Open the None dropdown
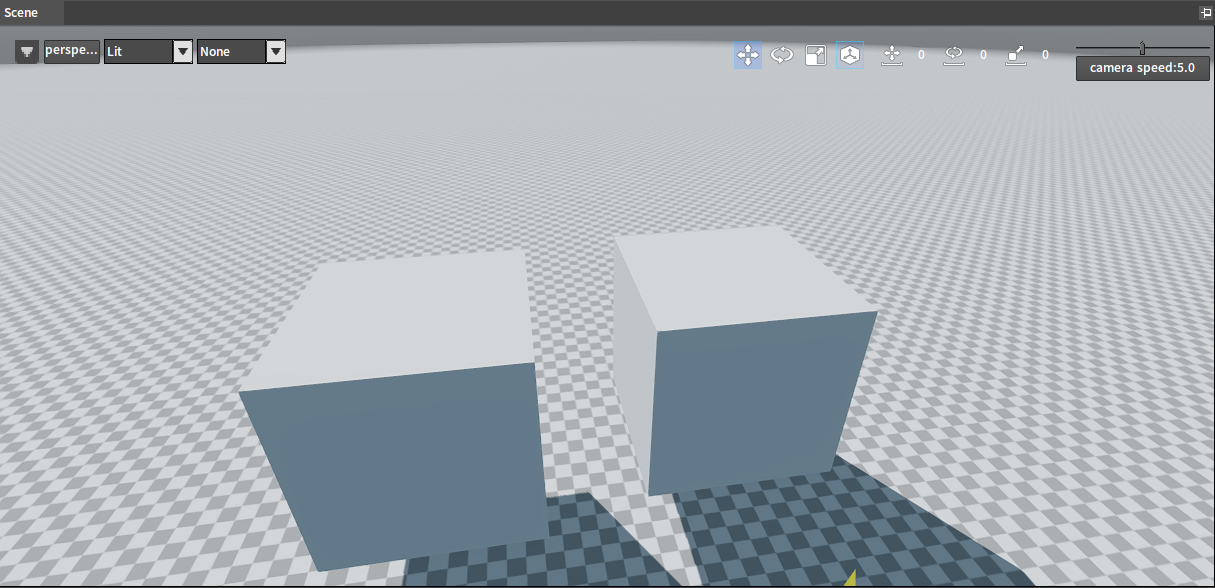Viewport: 1215px width, 588px height. click(242, 52)
